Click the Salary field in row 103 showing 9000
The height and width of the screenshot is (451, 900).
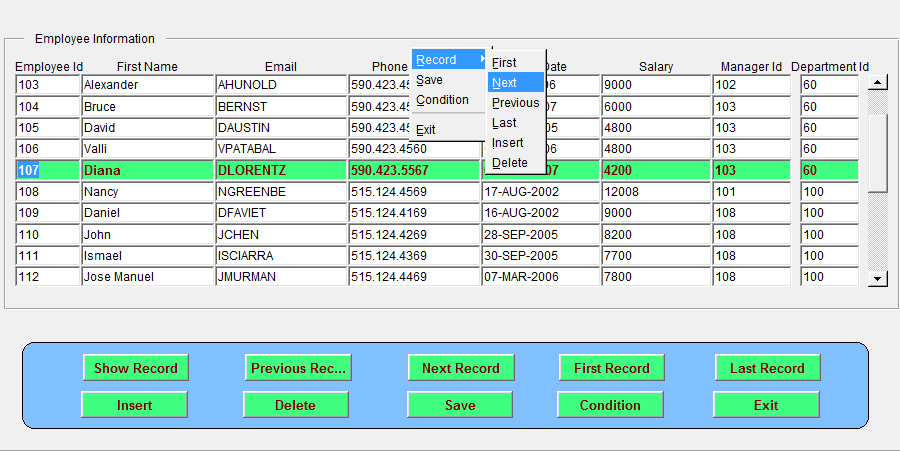point(656,85)
